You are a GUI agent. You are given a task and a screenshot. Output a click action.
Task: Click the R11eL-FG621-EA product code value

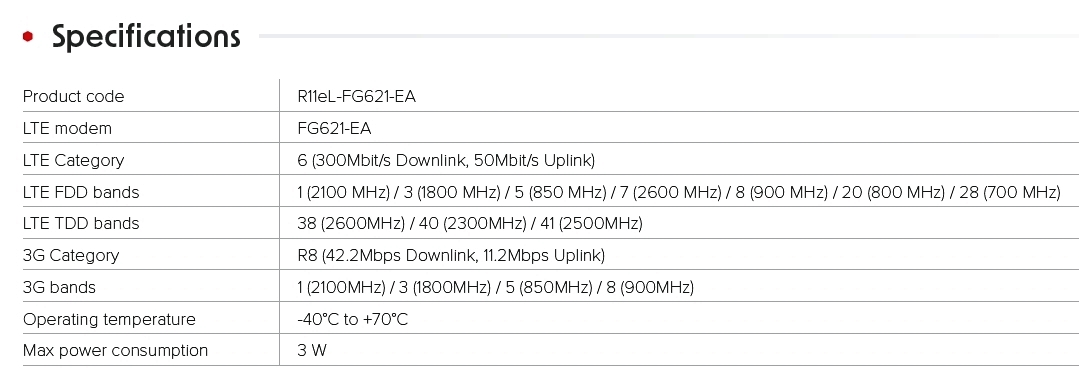[x=356, y=96]
